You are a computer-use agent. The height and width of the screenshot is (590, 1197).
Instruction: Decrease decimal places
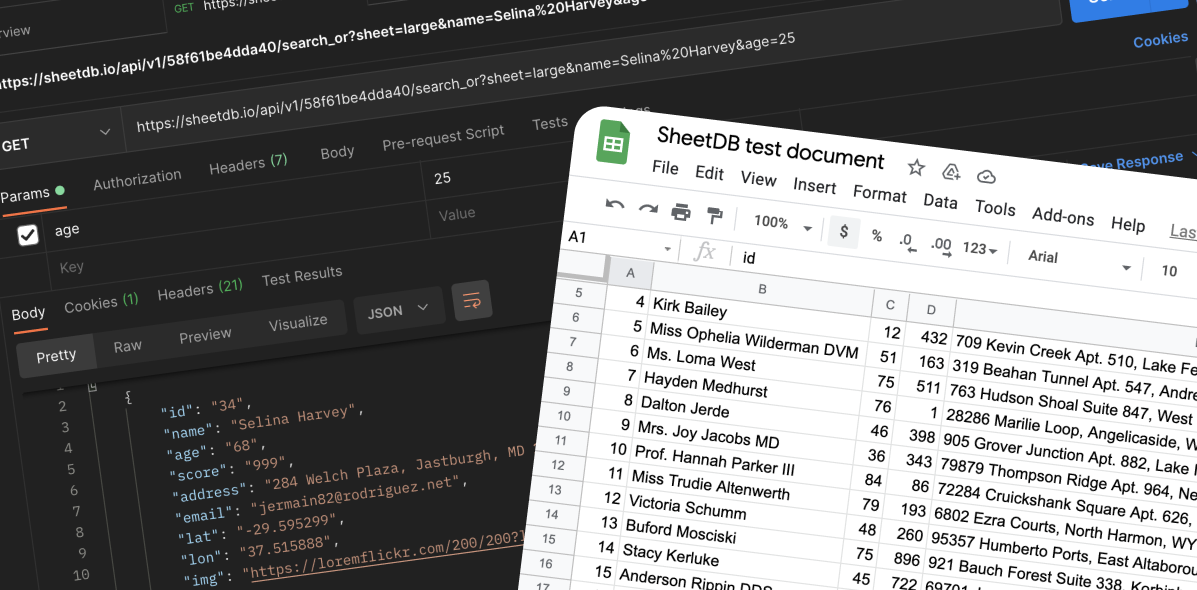coord(907,241)
